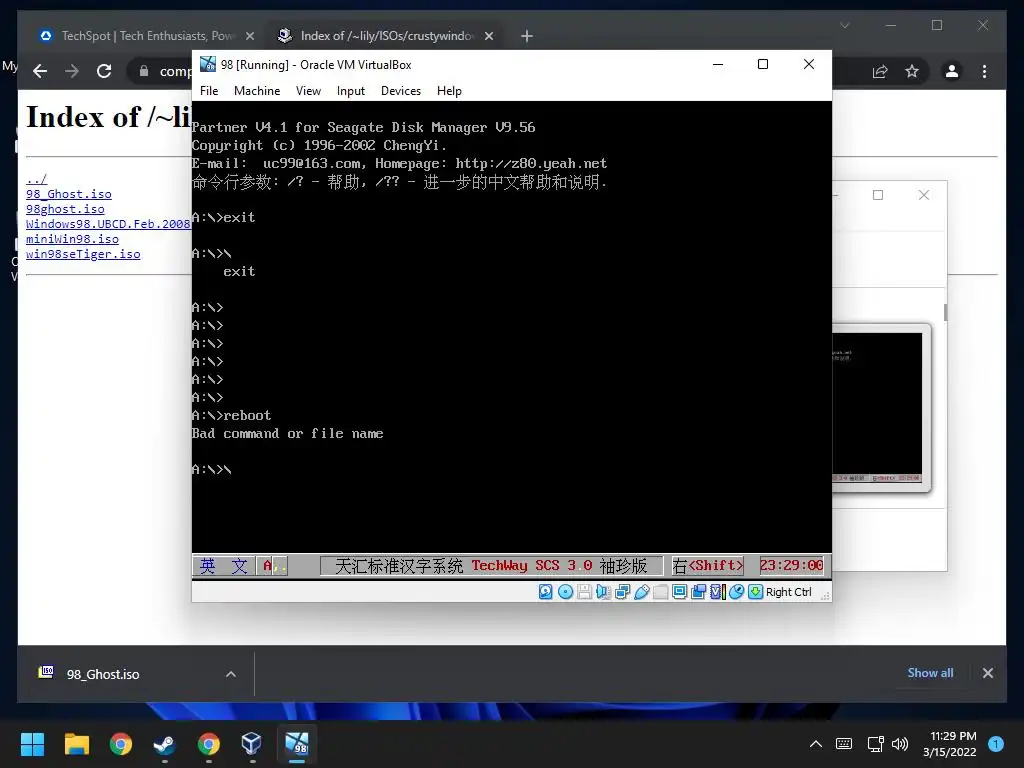Screen dimensions: 1024x768
Task: Open the audio settings icon in VirtualBox status bar
Action: tap(603, 592)
